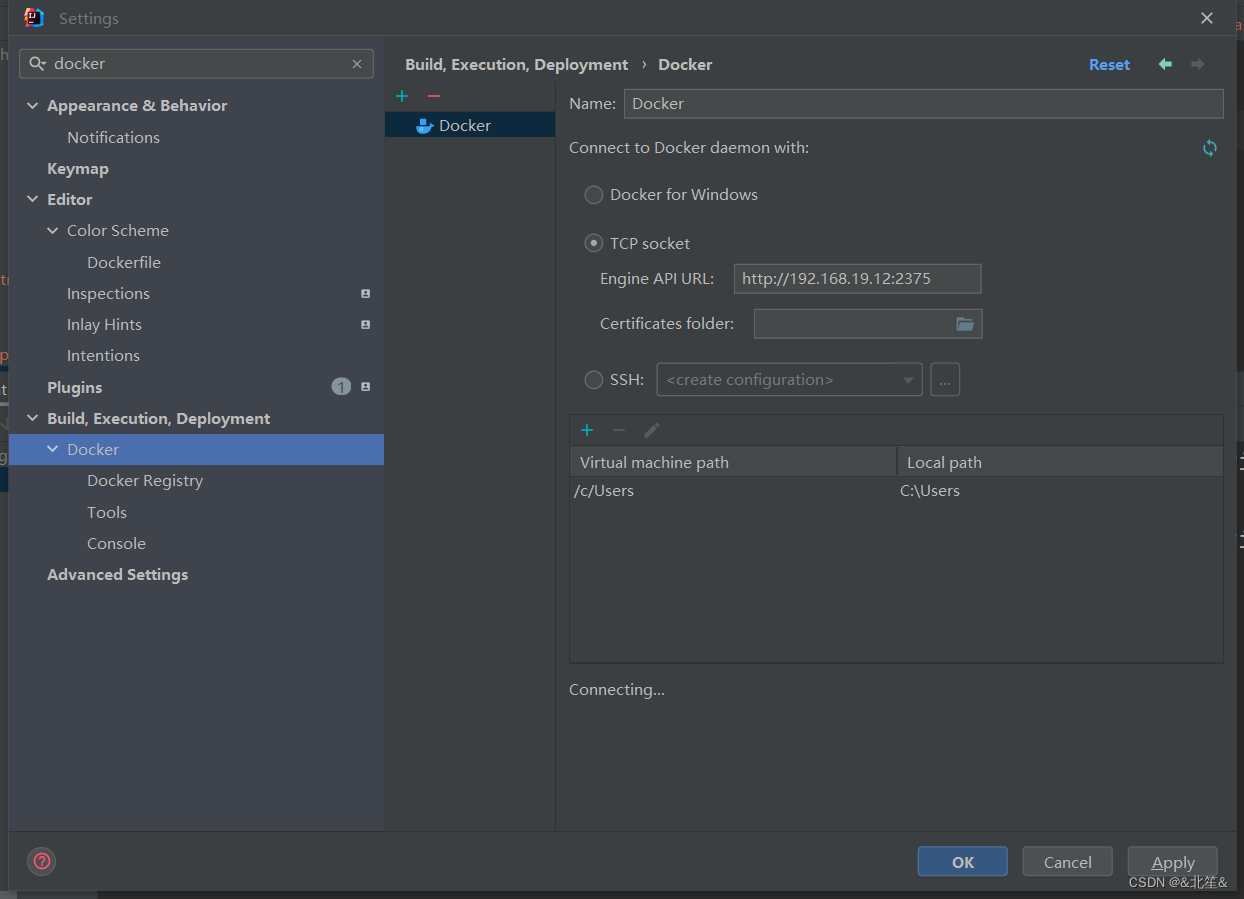This screenshot has width=1244, height=899.
Task: Edit the selected path mapping
Action: 651,429
